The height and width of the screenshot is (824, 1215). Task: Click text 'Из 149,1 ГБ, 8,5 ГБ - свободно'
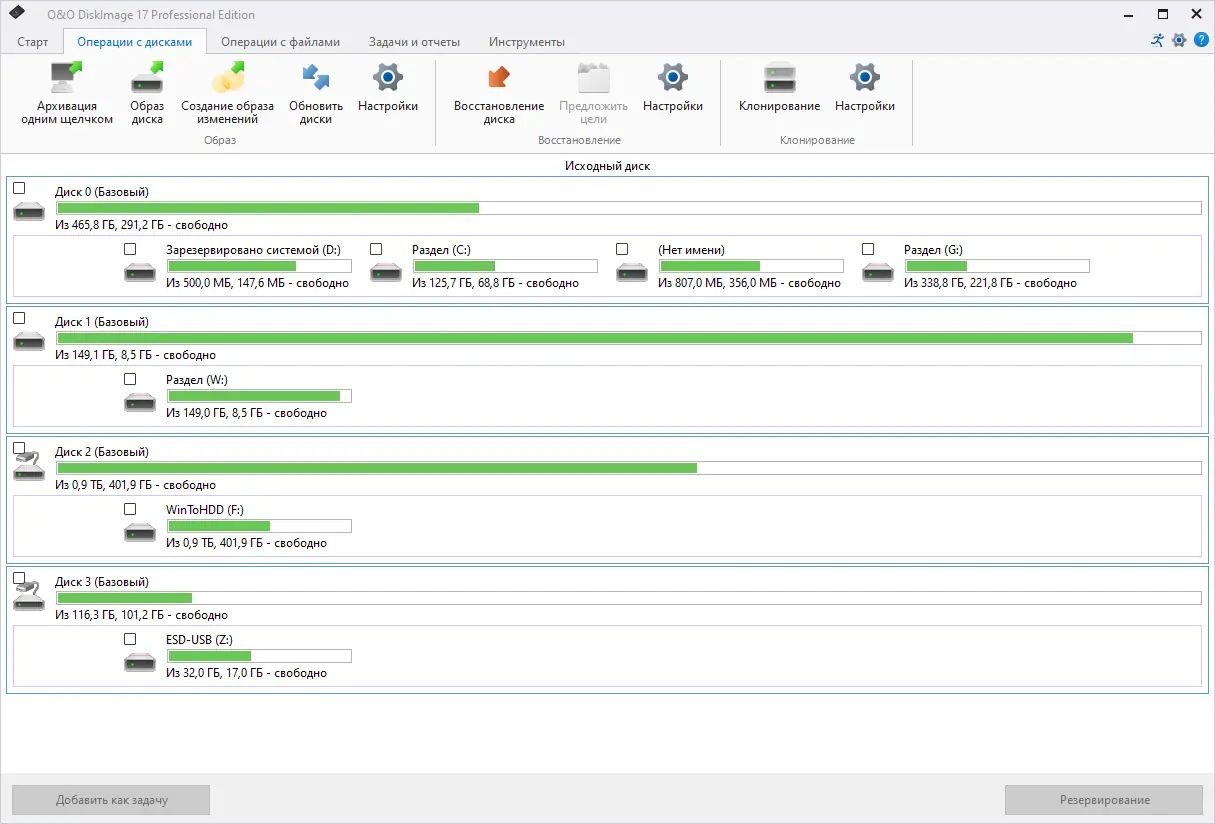[136, 355]
